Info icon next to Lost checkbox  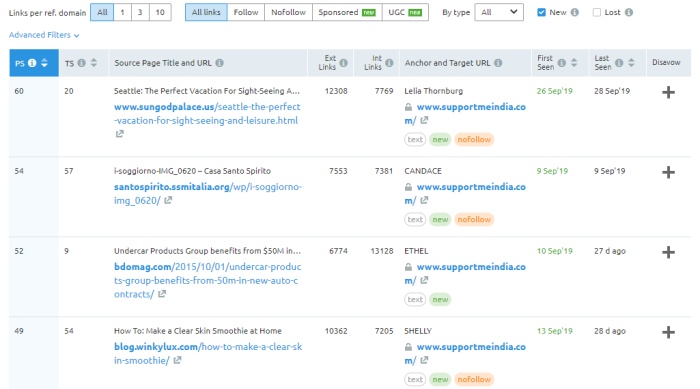[629, 13]
